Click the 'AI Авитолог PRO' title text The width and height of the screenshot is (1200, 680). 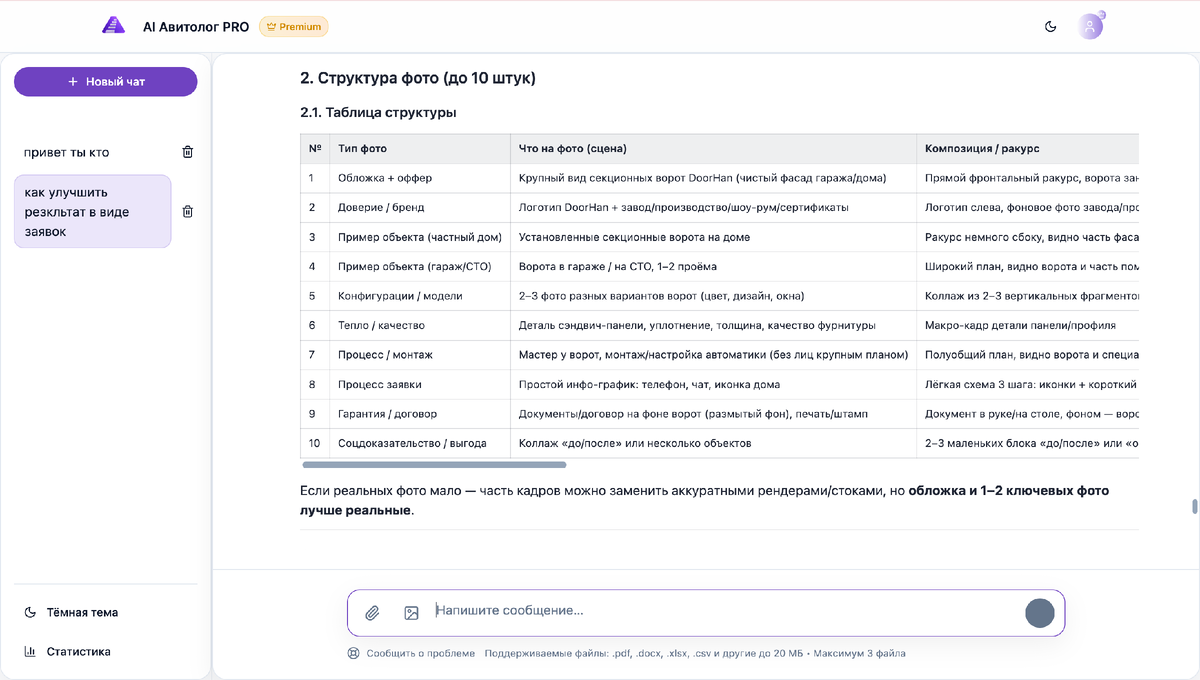point(196,27)
